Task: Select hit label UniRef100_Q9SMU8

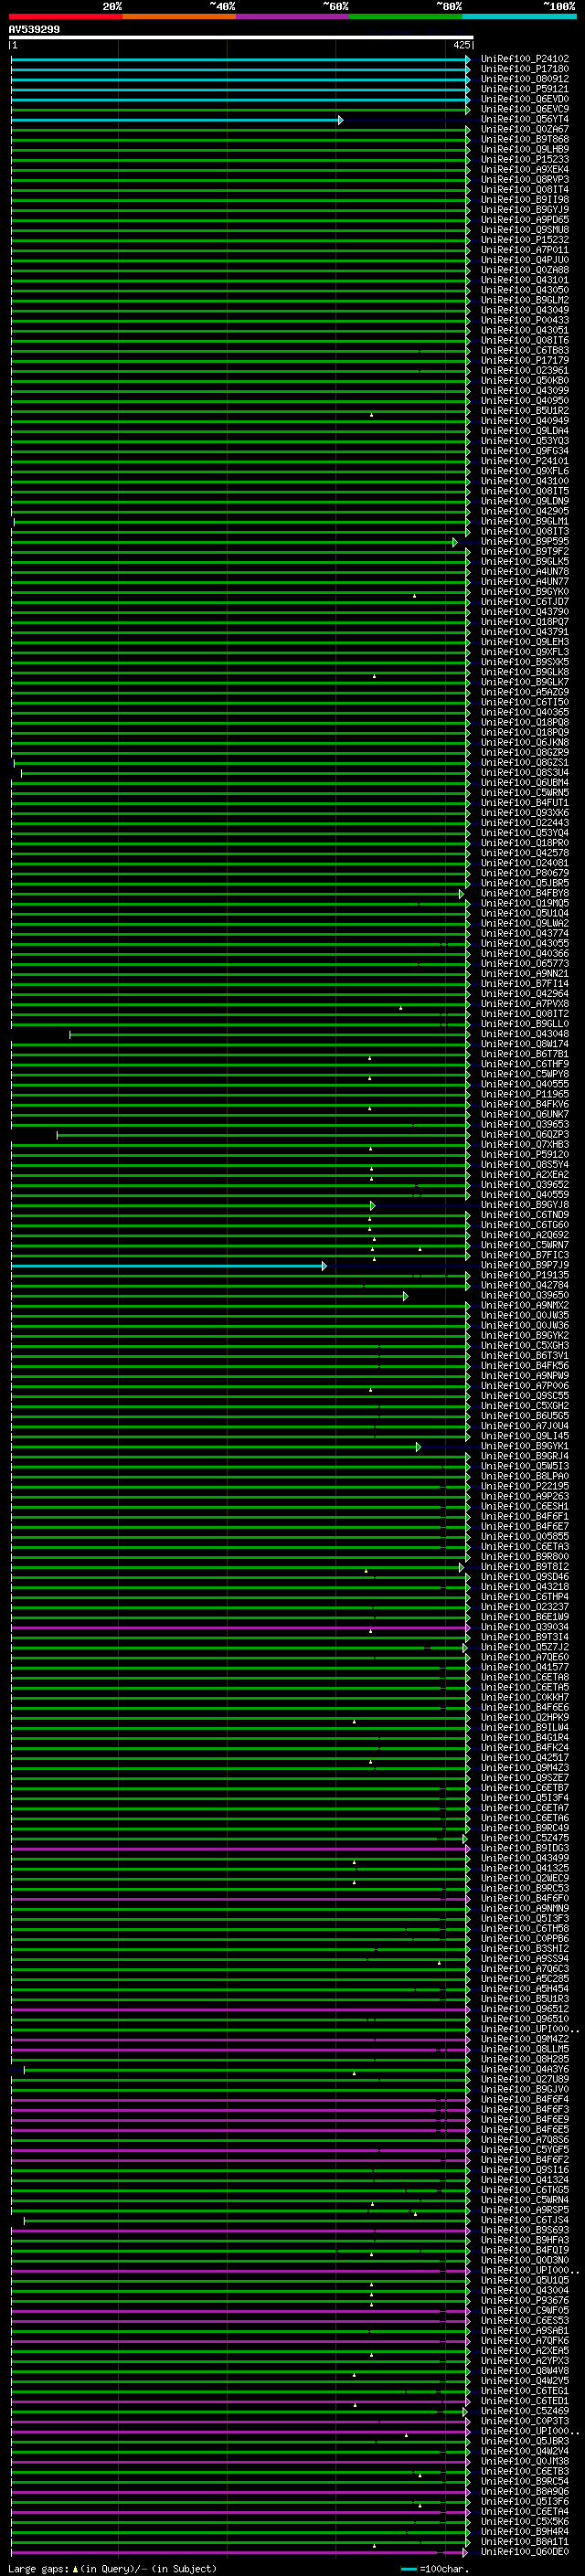Action: click(524, 230)
